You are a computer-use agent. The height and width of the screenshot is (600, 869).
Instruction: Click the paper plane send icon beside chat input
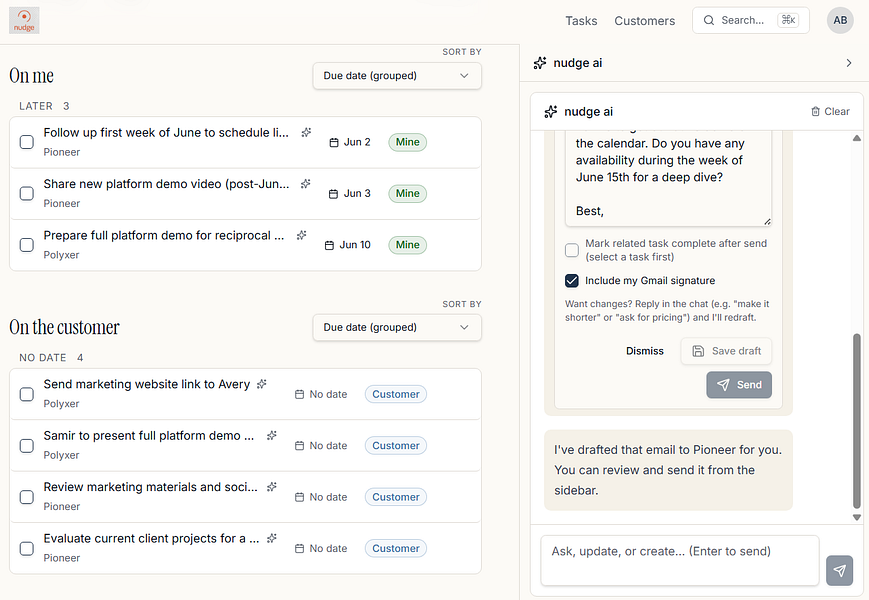(839, 571)
